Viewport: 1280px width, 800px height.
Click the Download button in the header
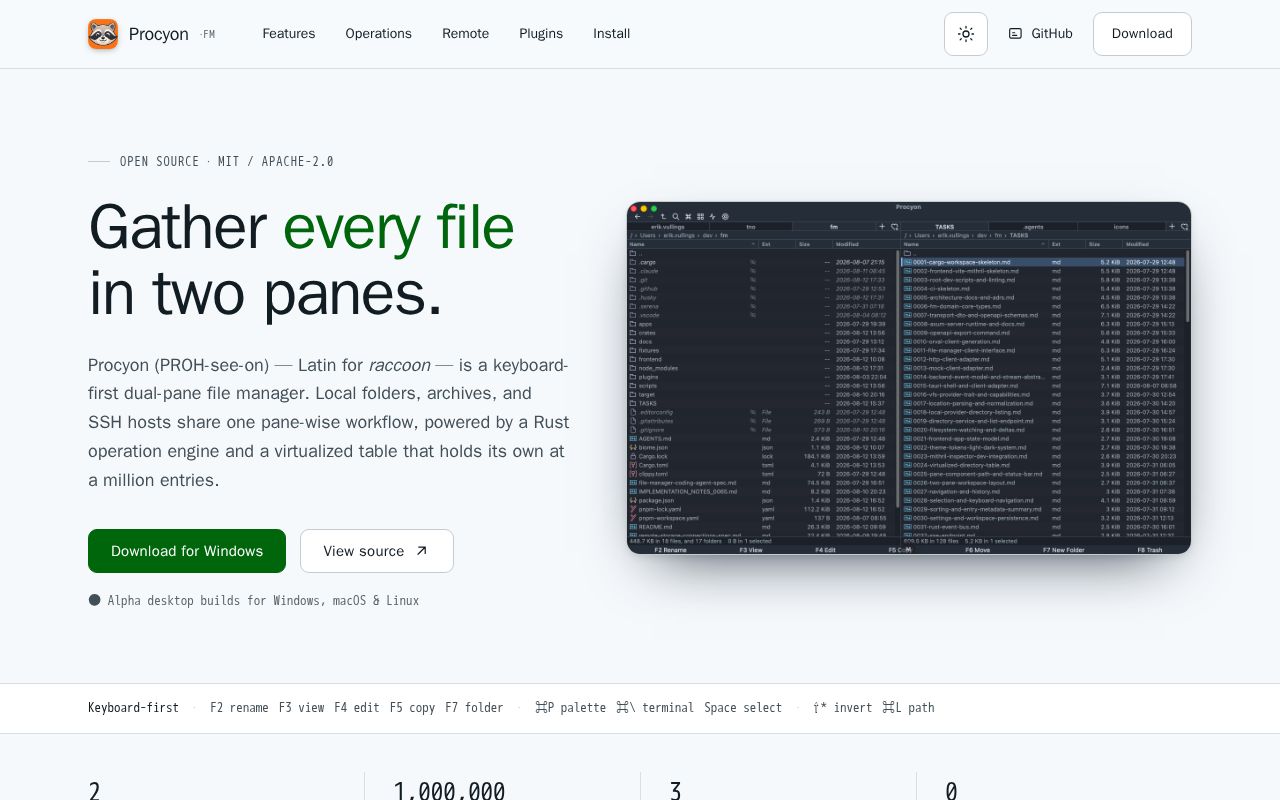pos(1142,34)
